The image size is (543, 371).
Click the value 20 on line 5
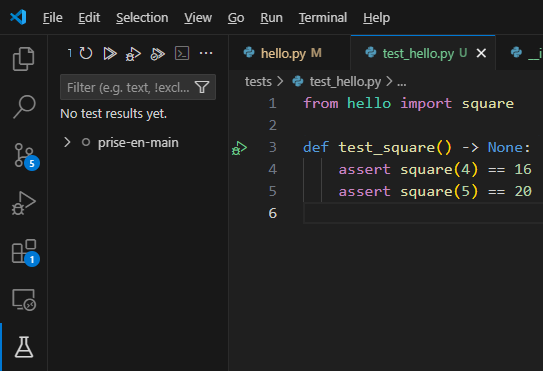coord(523,191)
